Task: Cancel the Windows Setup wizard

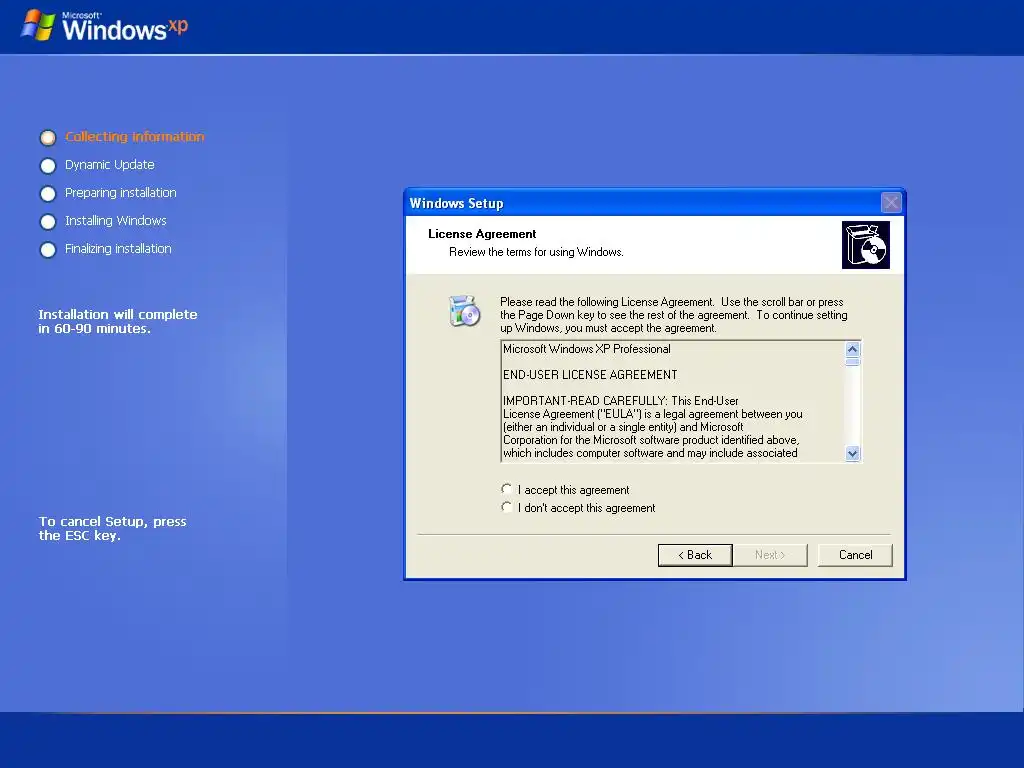Action: coord(855,555)
